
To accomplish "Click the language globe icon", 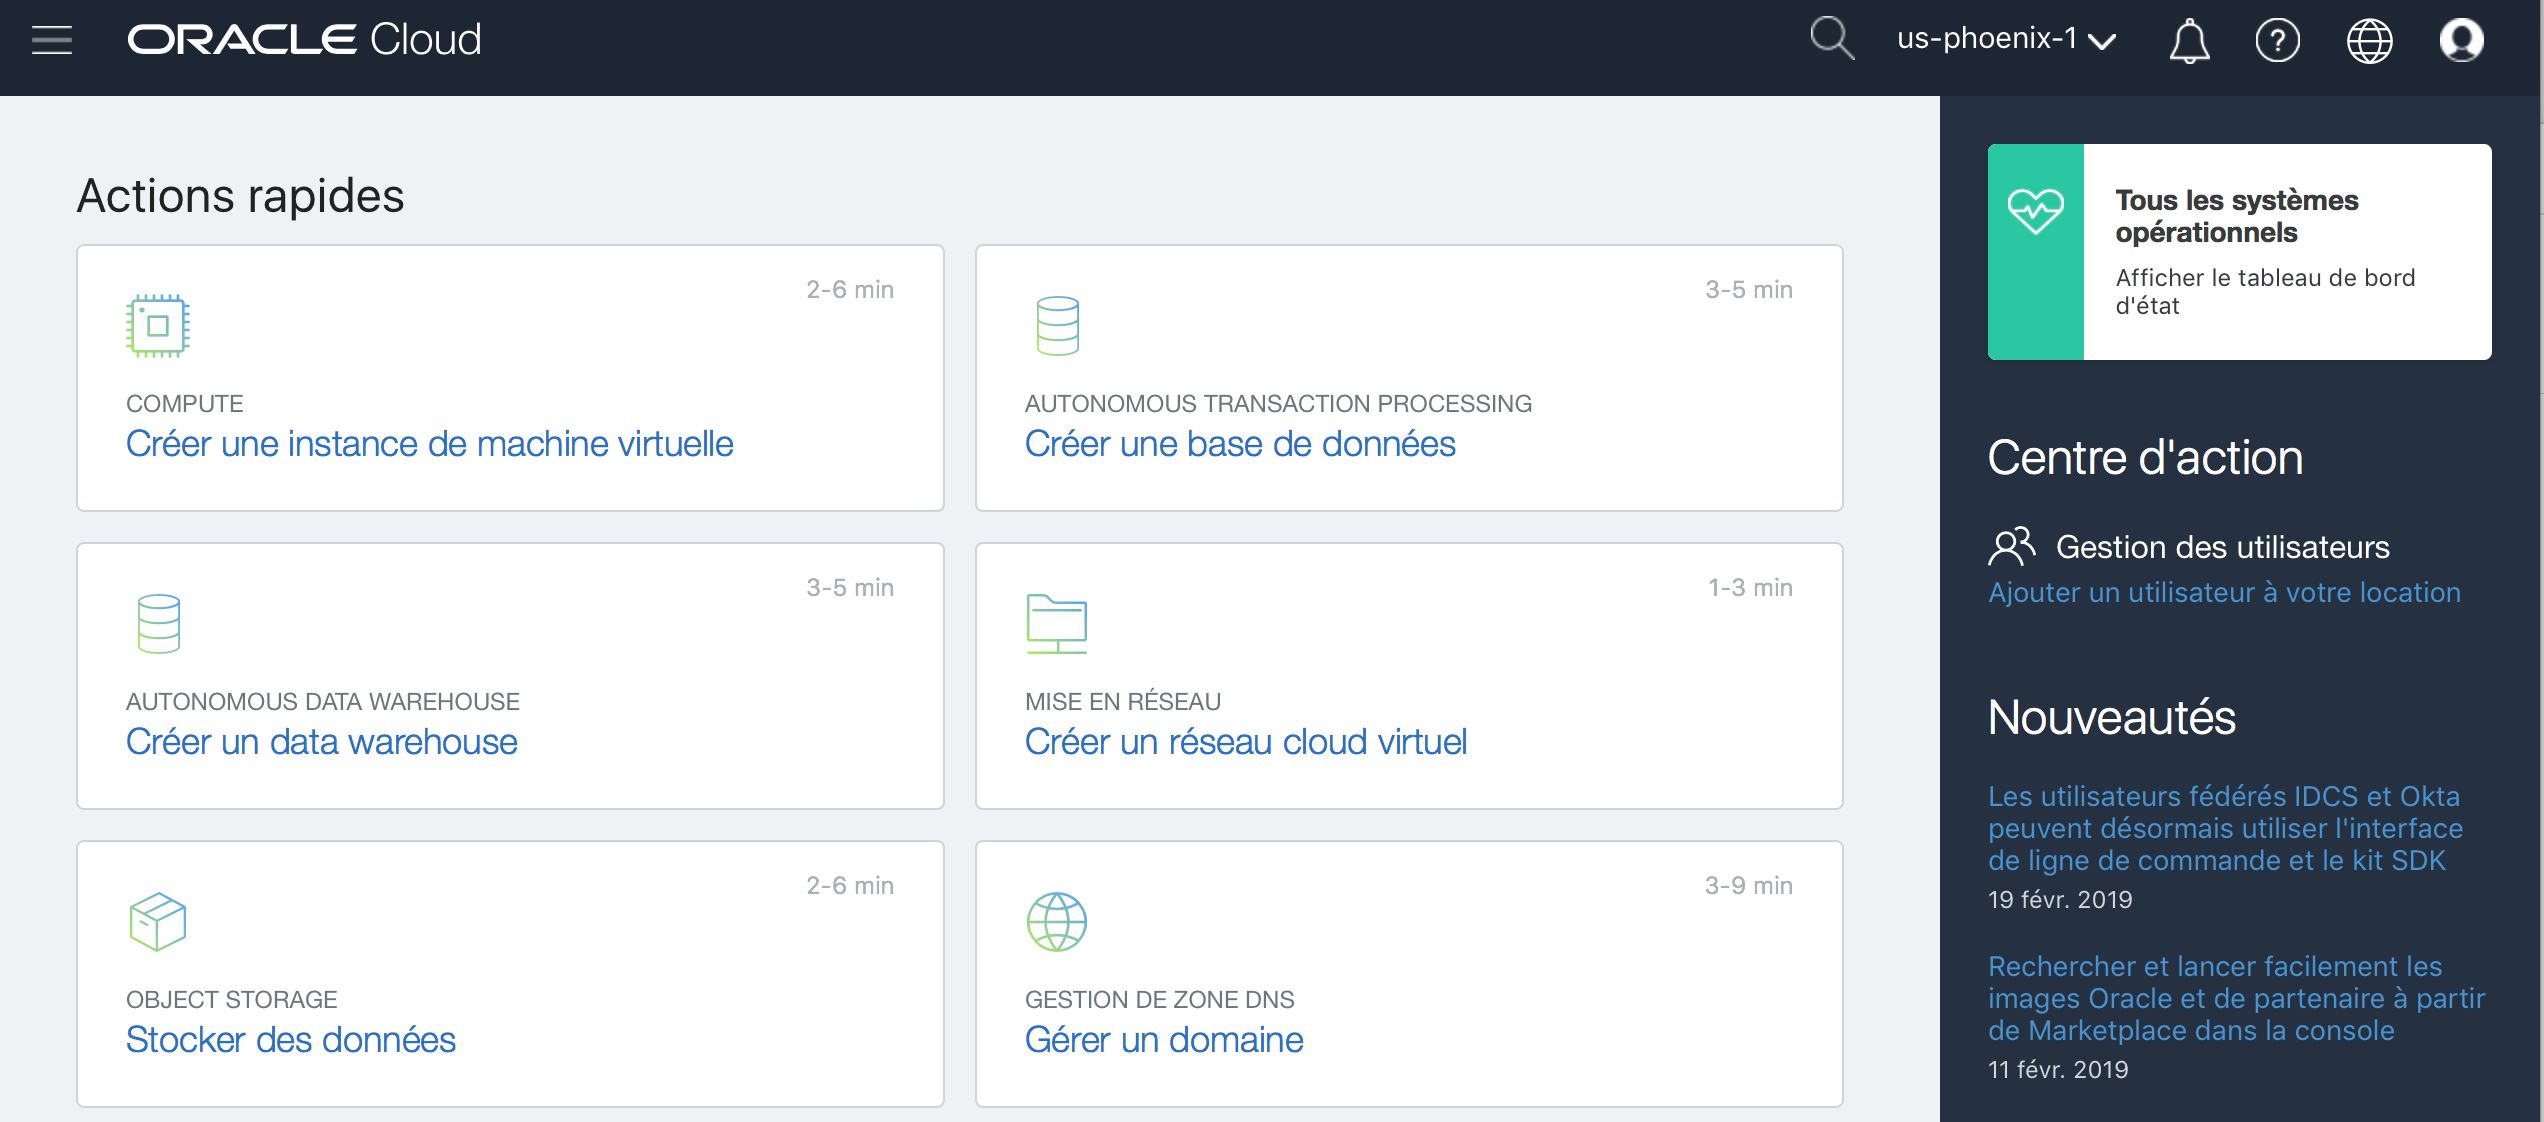I will tap(2369, 41).
